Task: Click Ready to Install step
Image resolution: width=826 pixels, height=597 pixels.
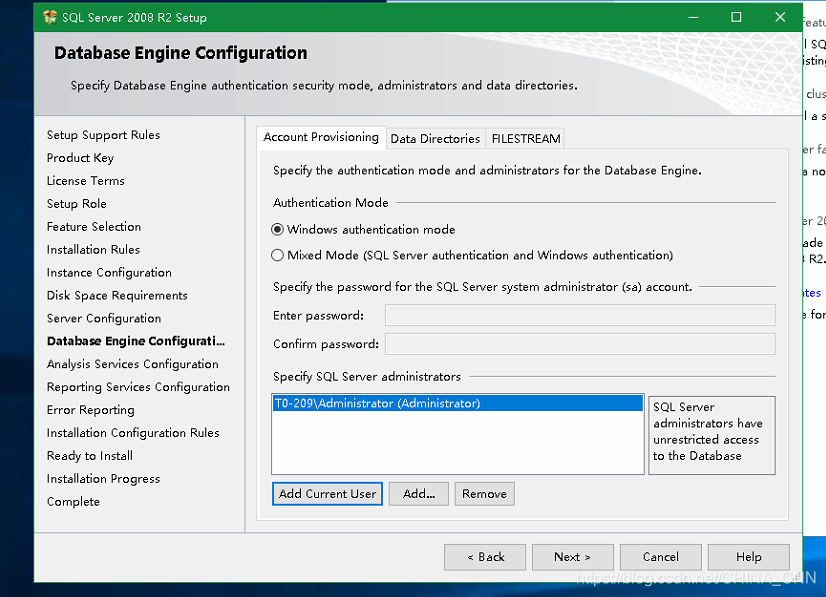Action: pyautogui.click(x=90, y=456)
